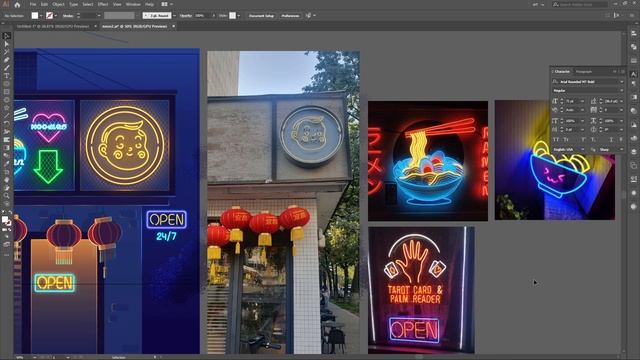Click the Preferences button
640x360 pixels.
tap(290, 16)
